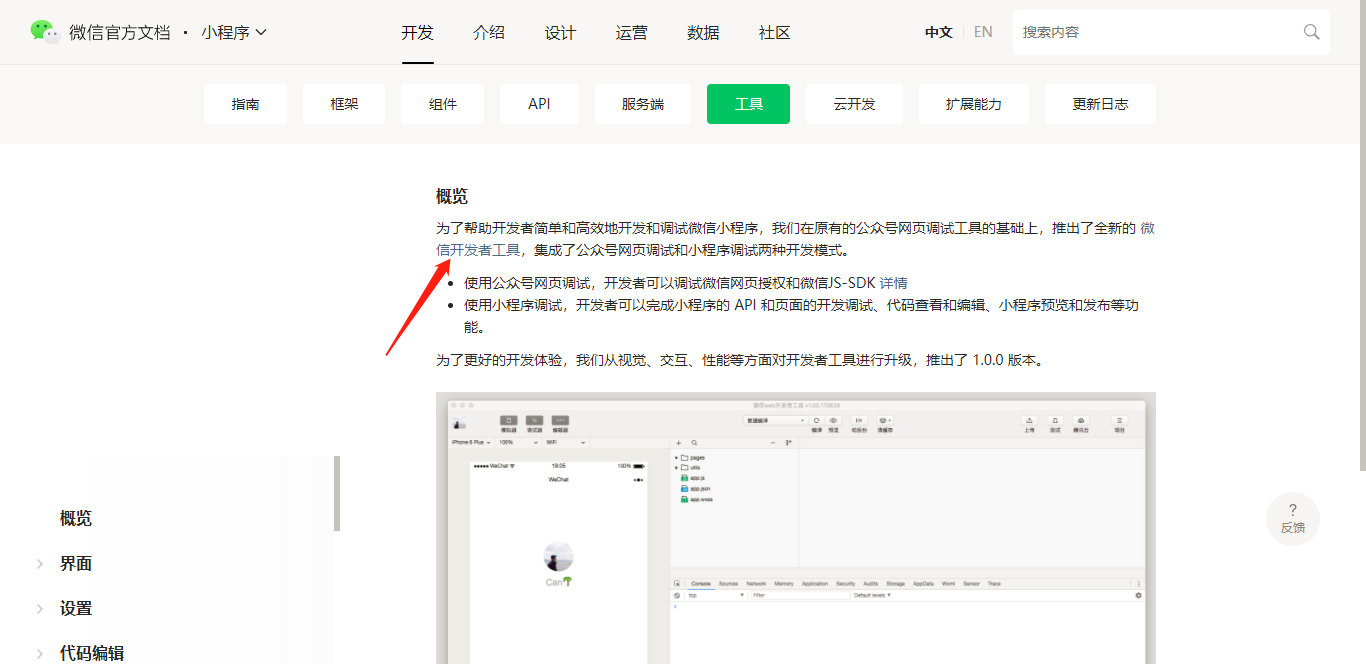Select the green 工具 tab
This screenshot has width=1366, height=664.
[749, 104]
